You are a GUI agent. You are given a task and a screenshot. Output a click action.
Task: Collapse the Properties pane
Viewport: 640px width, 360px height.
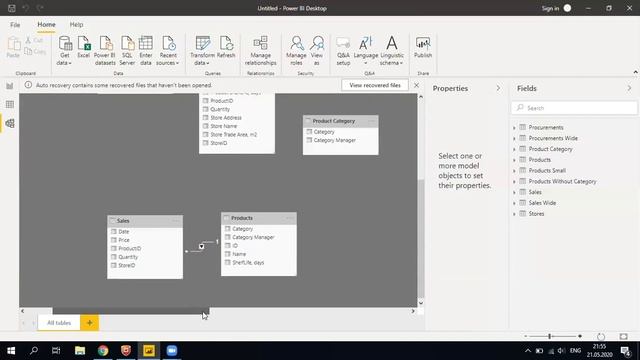coord(498,88)
